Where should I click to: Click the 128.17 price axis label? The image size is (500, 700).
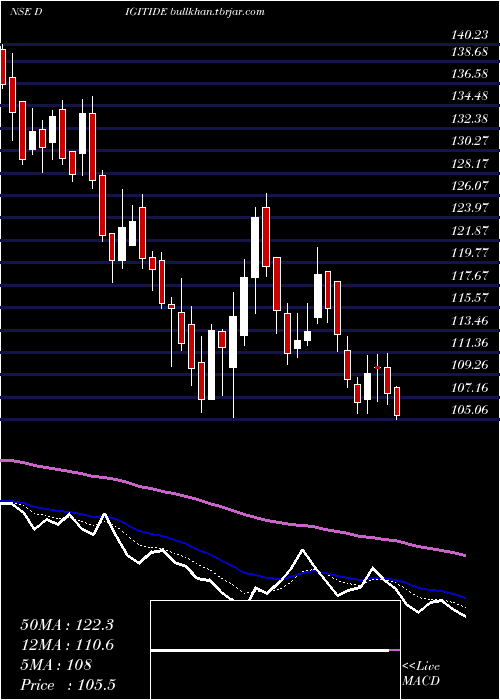[x=469, y=163]
